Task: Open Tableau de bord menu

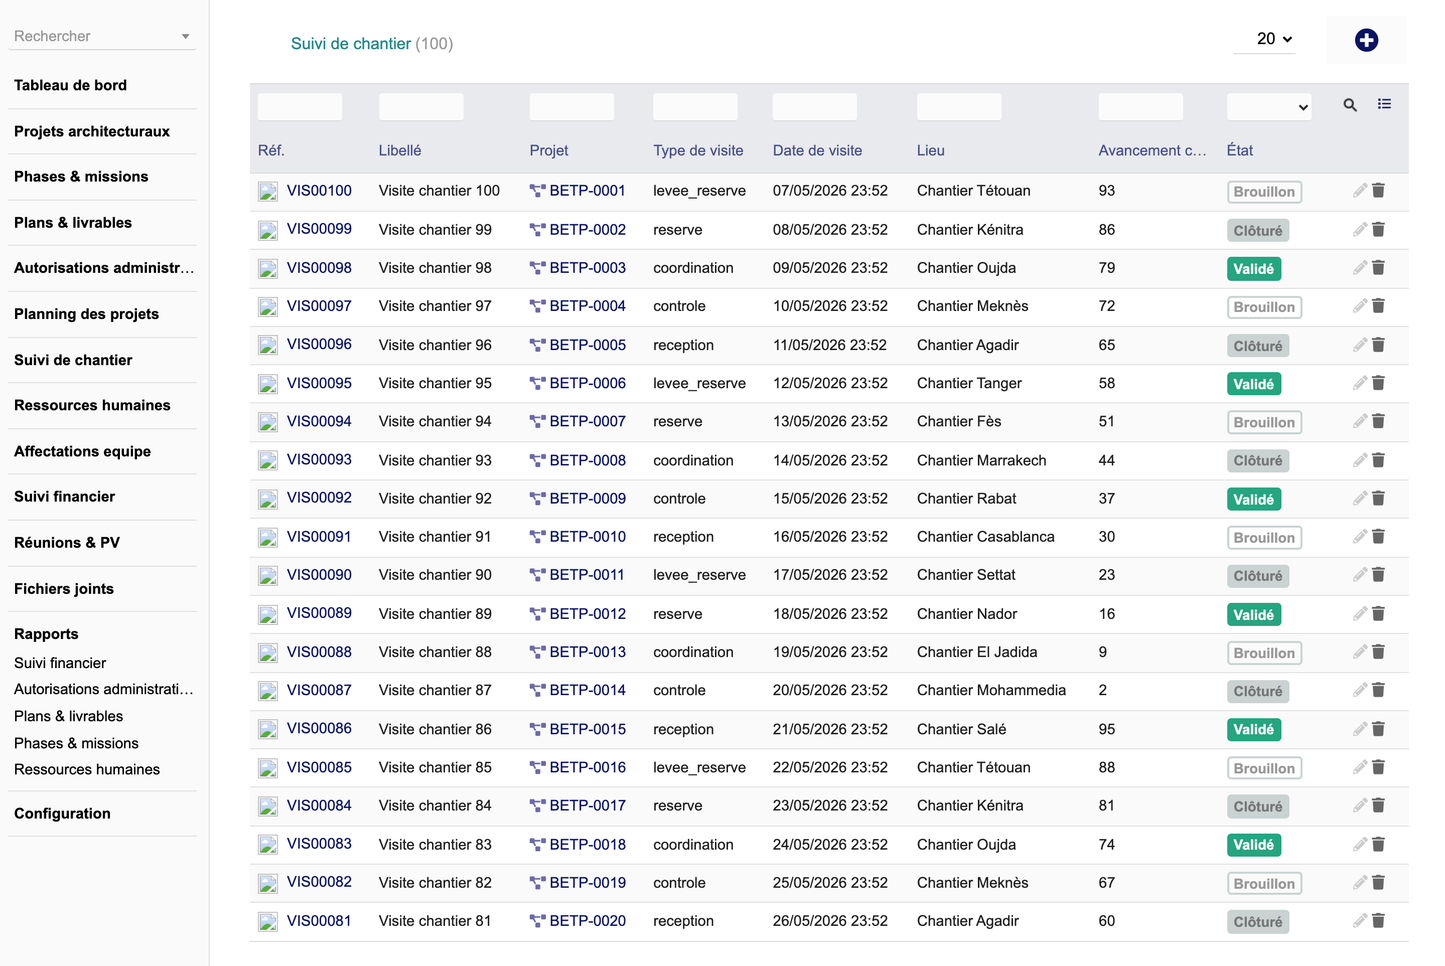Action: pos(70,85)
